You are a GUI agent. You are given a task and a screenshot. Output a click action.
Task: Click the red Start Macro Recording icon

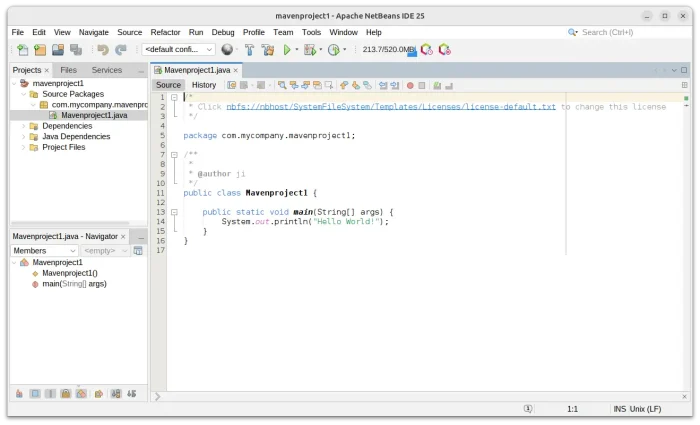pyautogui.click(x=410, y=85)
